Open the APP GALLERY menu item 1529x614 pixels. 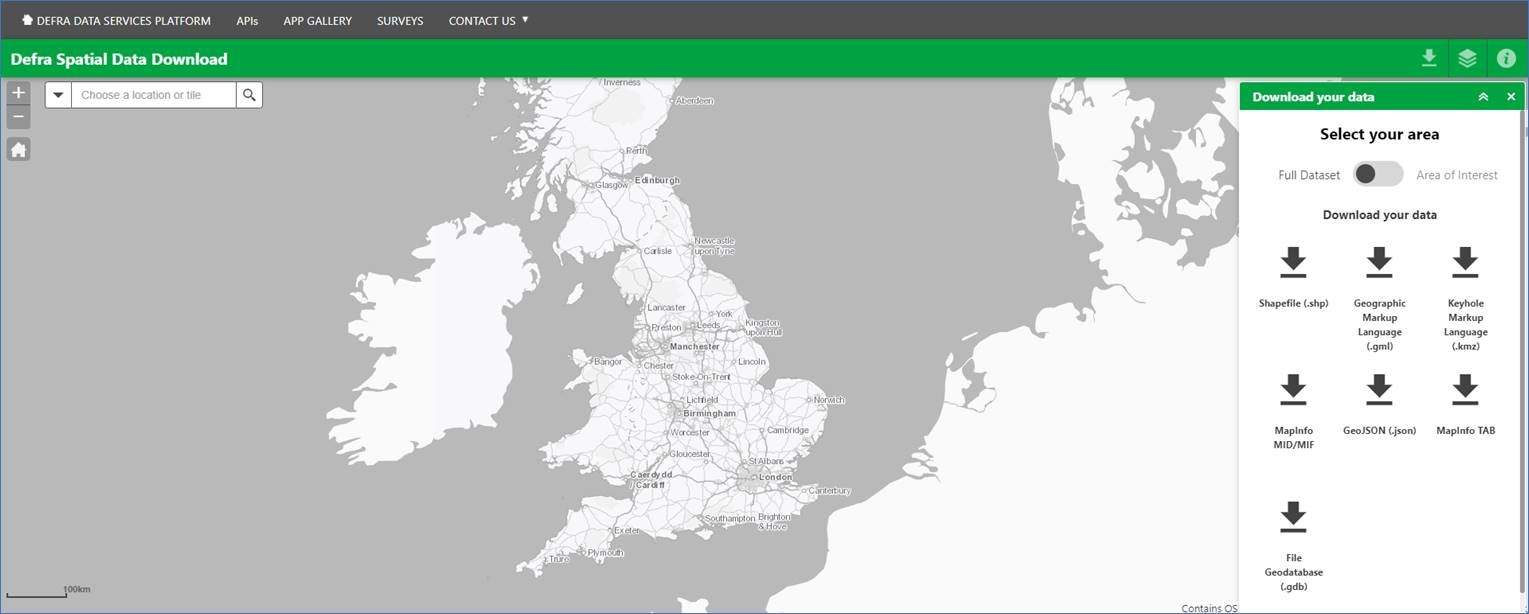[x=317, y=20]
